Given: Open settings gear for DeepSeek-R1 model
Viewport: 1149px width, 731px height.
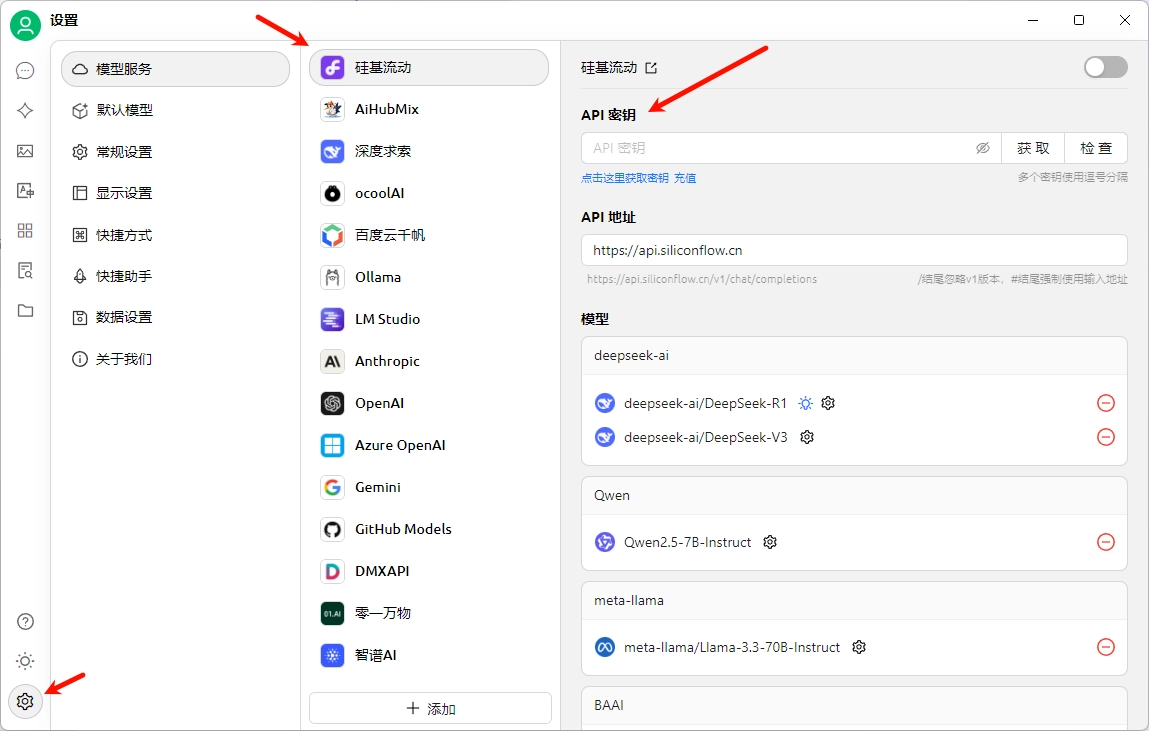Looking at the screenshot, I should [828, 403].
